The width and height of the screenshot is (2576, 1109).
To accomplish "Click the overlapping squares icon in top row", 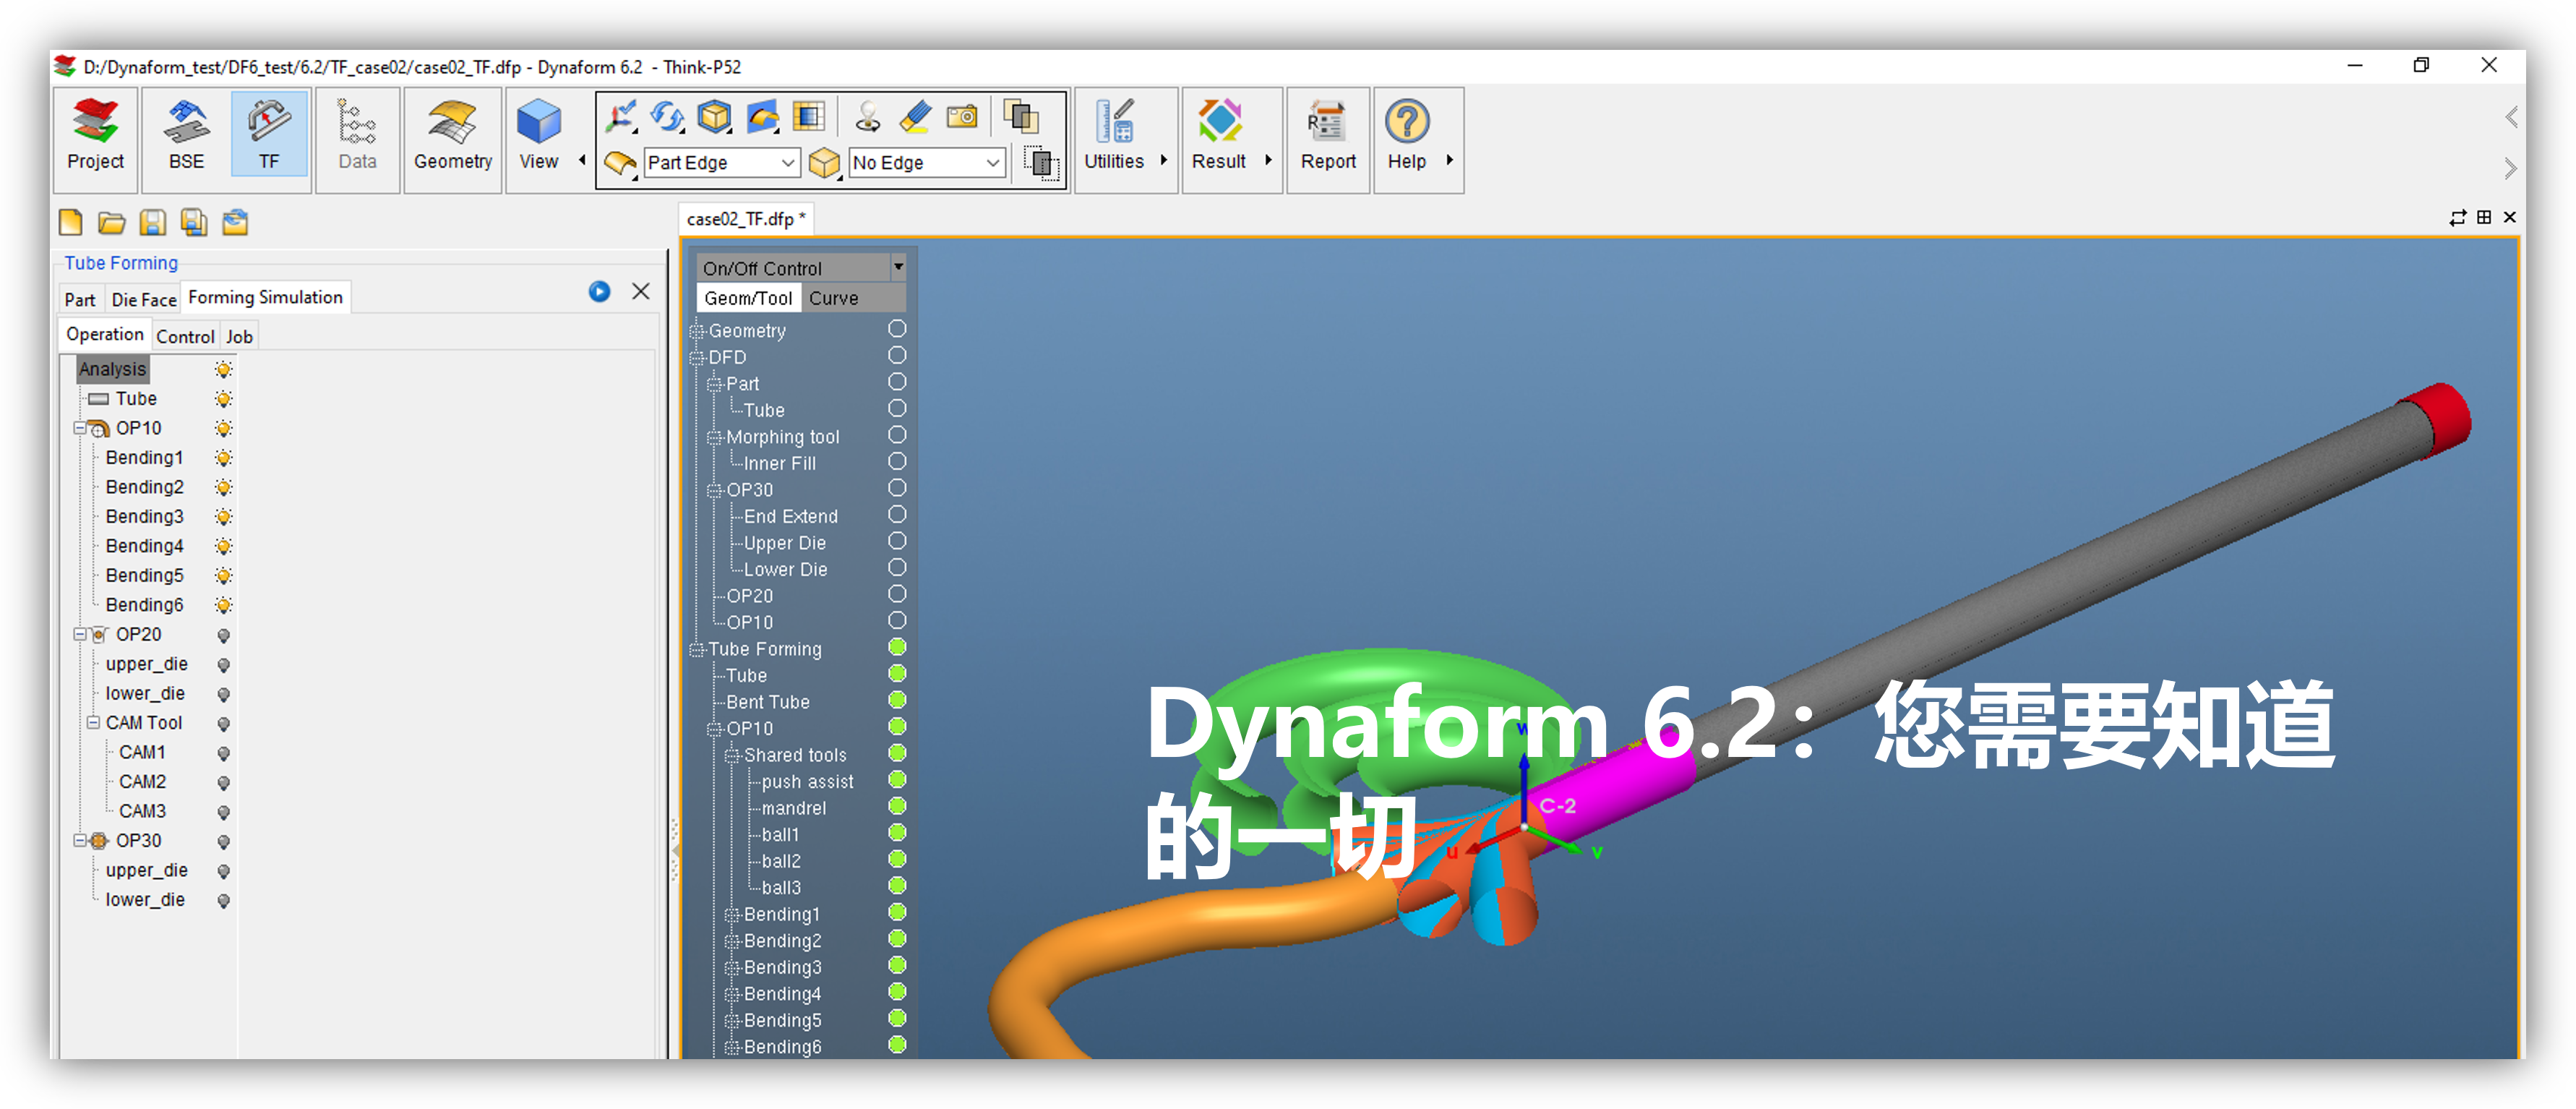I will (1021, 117).
